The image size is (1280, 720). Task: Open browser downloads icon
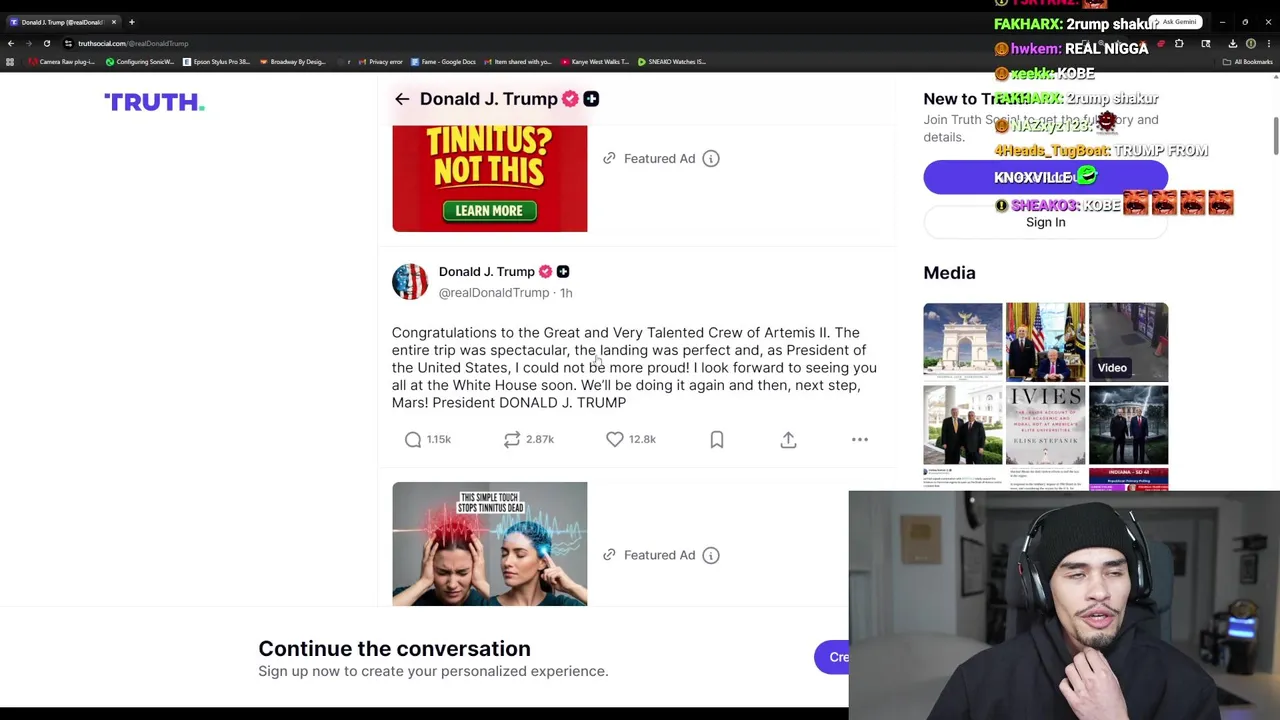(x=1232, y=43)
